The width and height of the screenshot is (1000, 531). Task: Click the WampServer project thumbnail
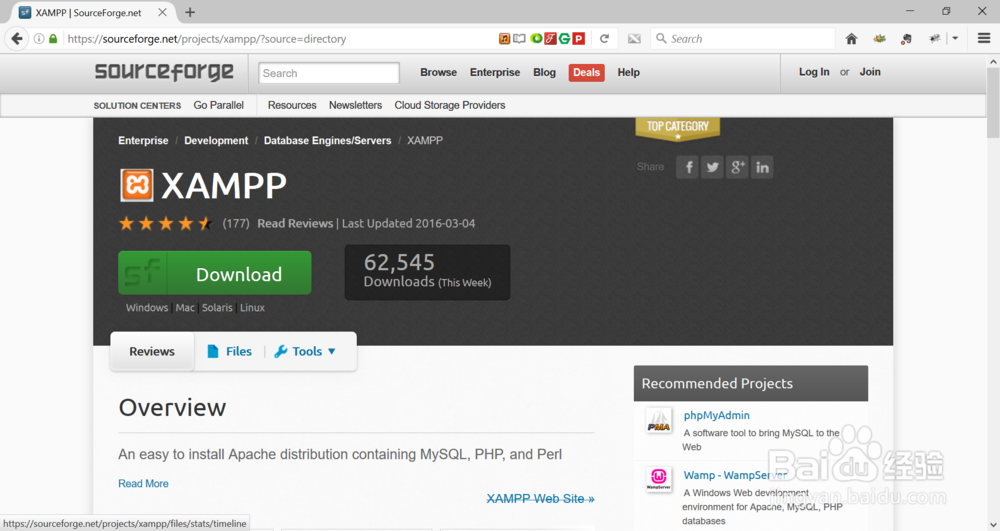coord(659,479)
